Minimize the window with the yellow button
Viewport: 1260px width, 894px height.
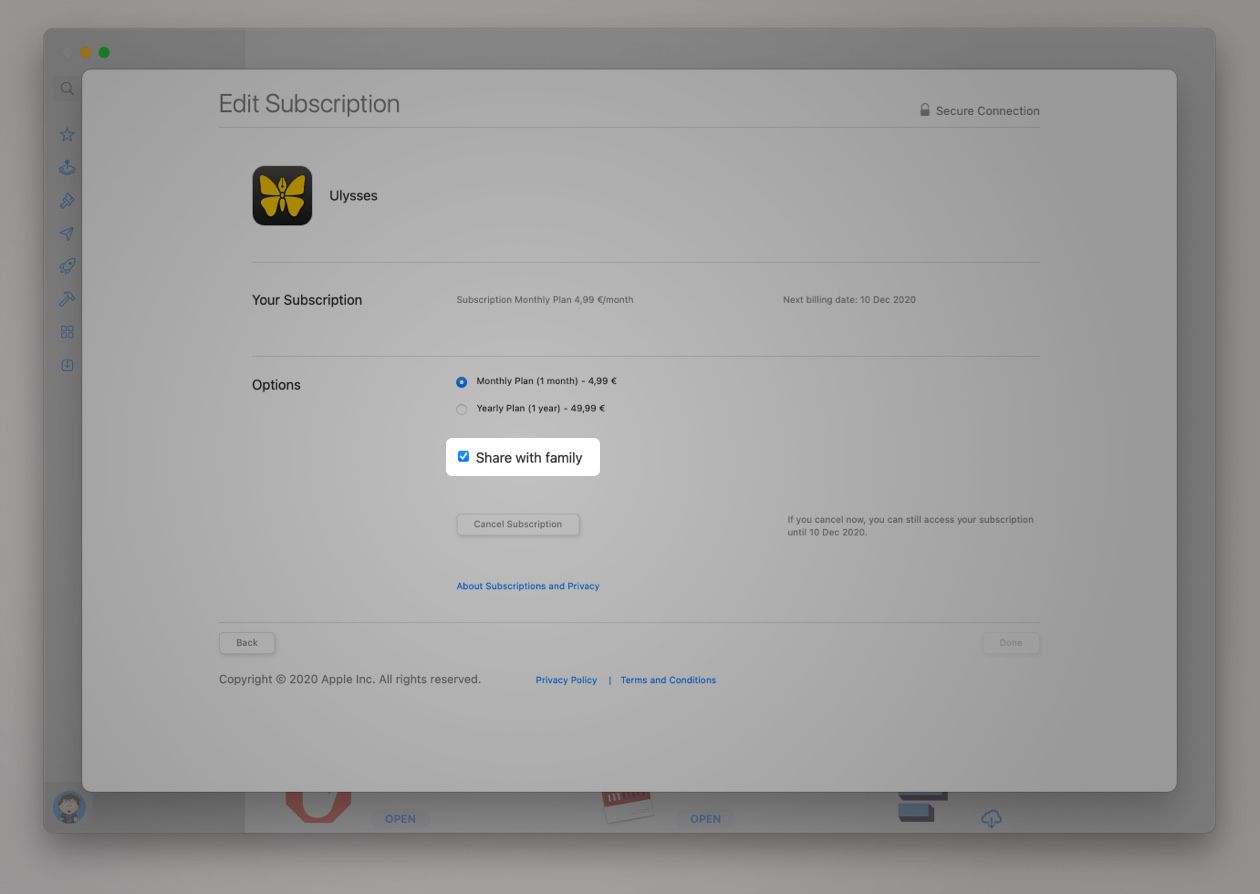click(x=86, y=53)
